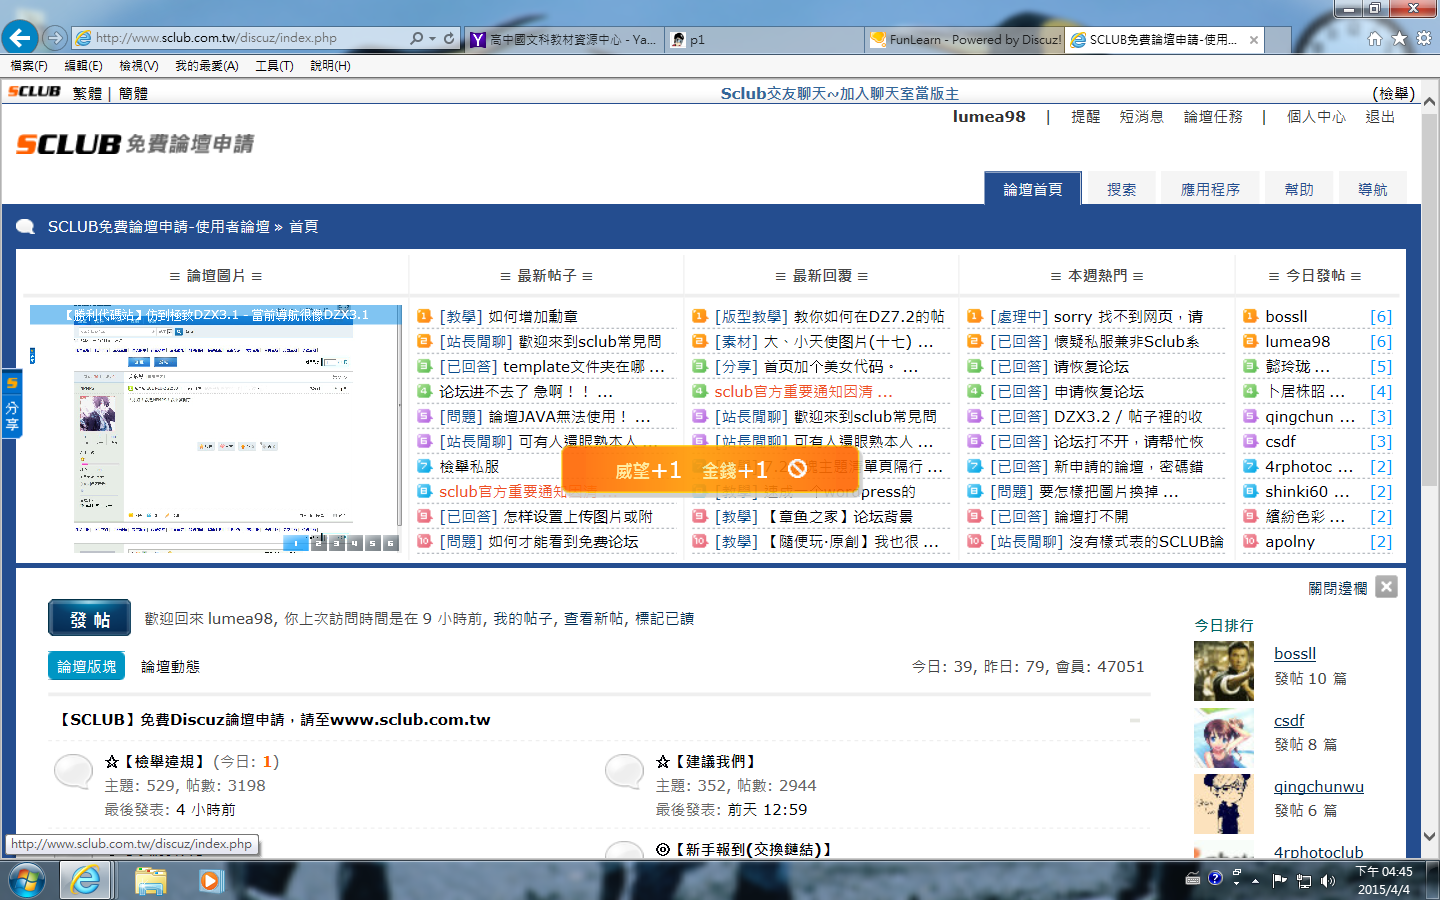The image size is (1440, 900).
Task: Open the 查看新帖 link
Action: click(595, 619)
